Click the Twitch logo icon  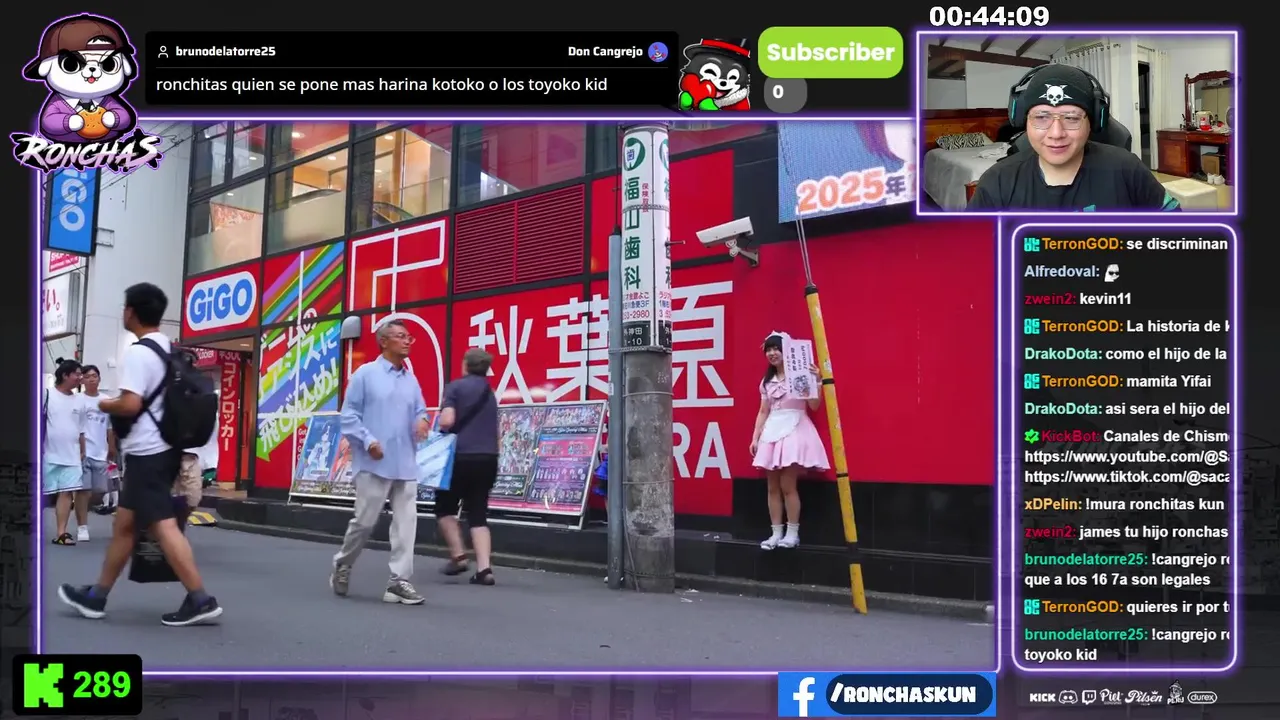(x=1088, y=697)
